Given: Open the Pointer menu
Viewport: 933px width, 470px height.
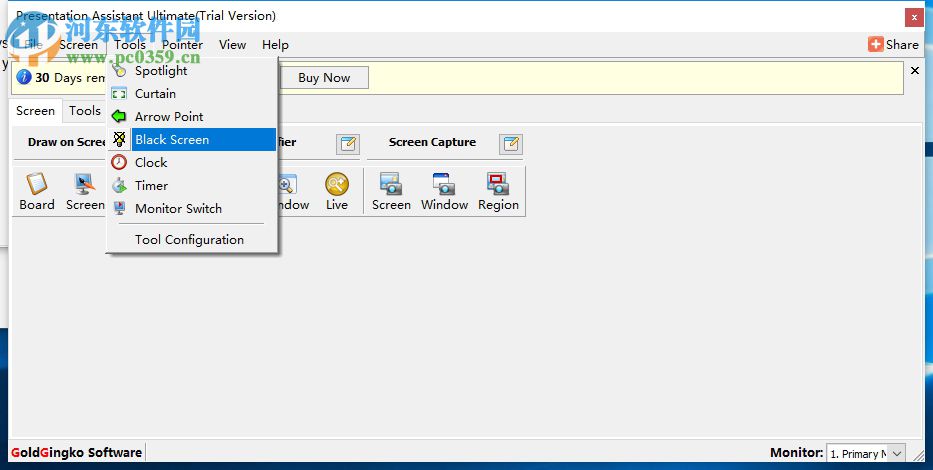Looking at the screenshot, I should tap(183, 45).
